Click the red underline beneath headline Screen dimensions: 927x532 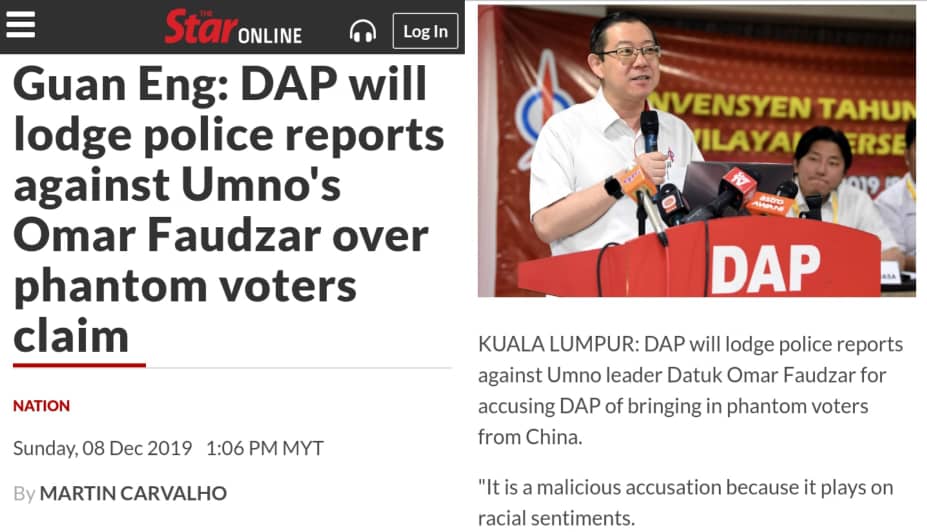click(x=79, y=365)
